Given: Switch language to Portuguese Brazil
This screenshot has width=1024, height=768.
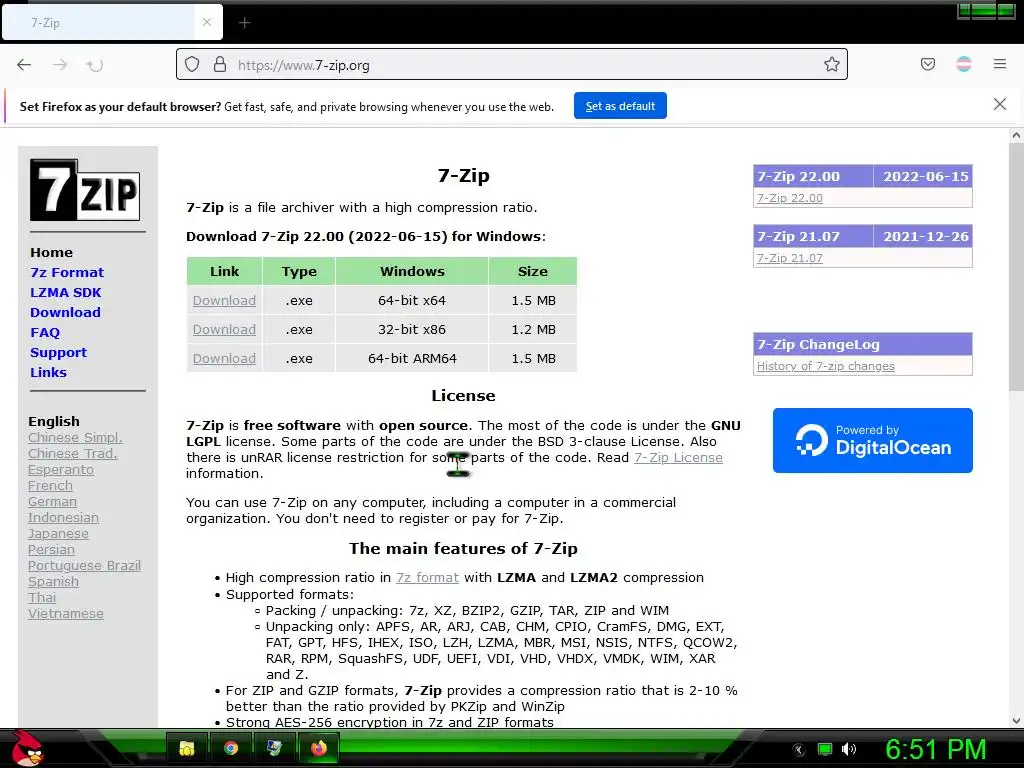Looking at the screenshot, I should (x=84, y=566).
